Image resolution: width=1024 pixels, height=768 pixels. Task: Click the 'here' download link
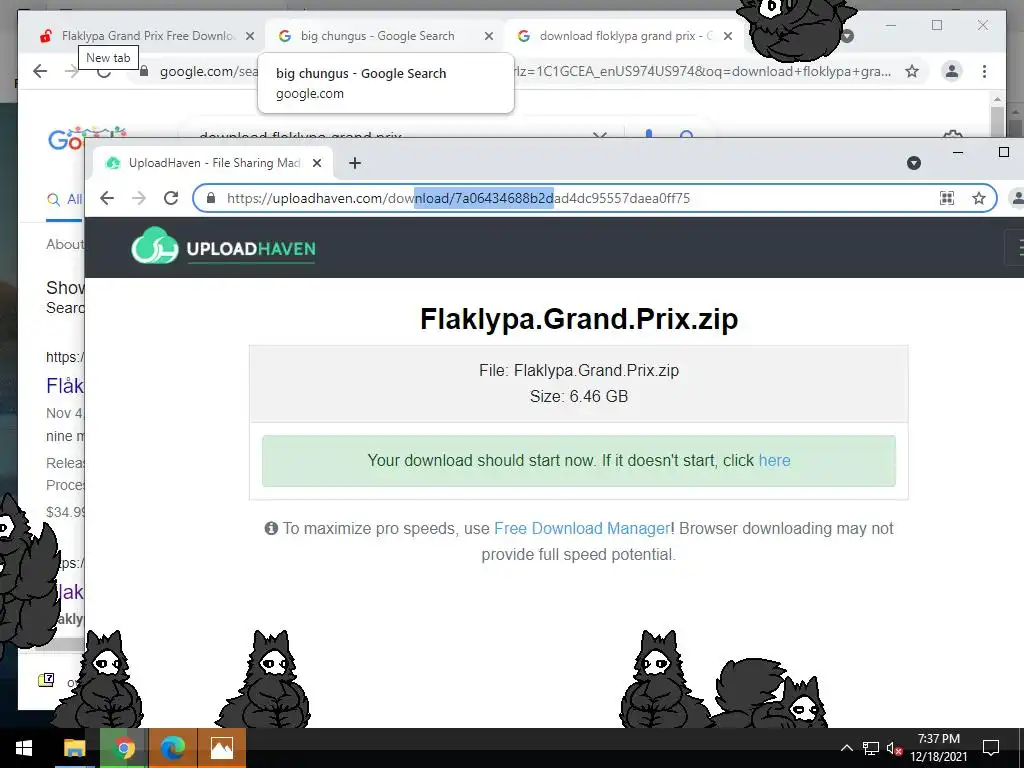click(x=775, y=460)
